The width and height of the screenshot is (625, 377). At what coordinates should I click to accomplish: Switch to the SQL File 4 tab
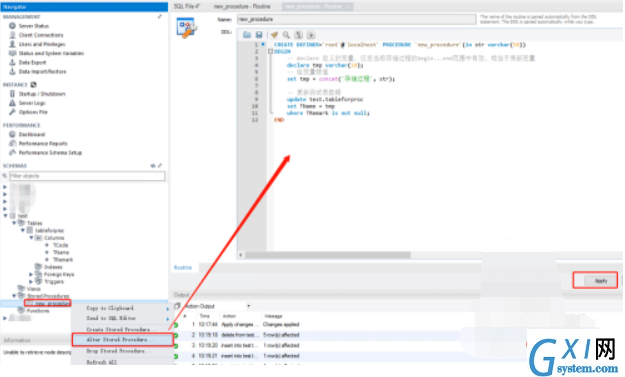coord(187,6)
